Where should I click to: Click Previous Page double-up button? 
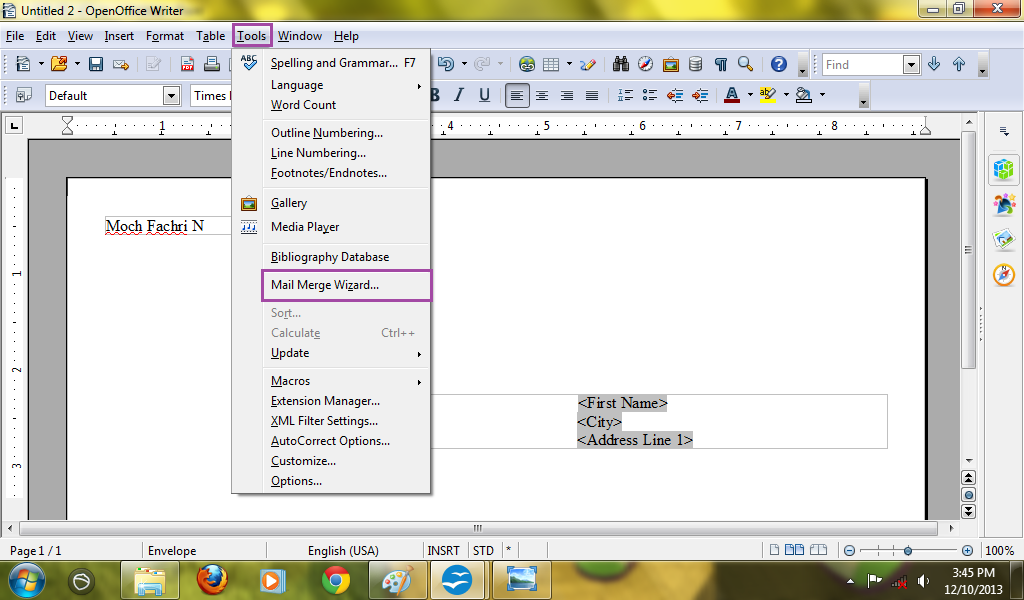pyautogui.click(x=968, y=478)
